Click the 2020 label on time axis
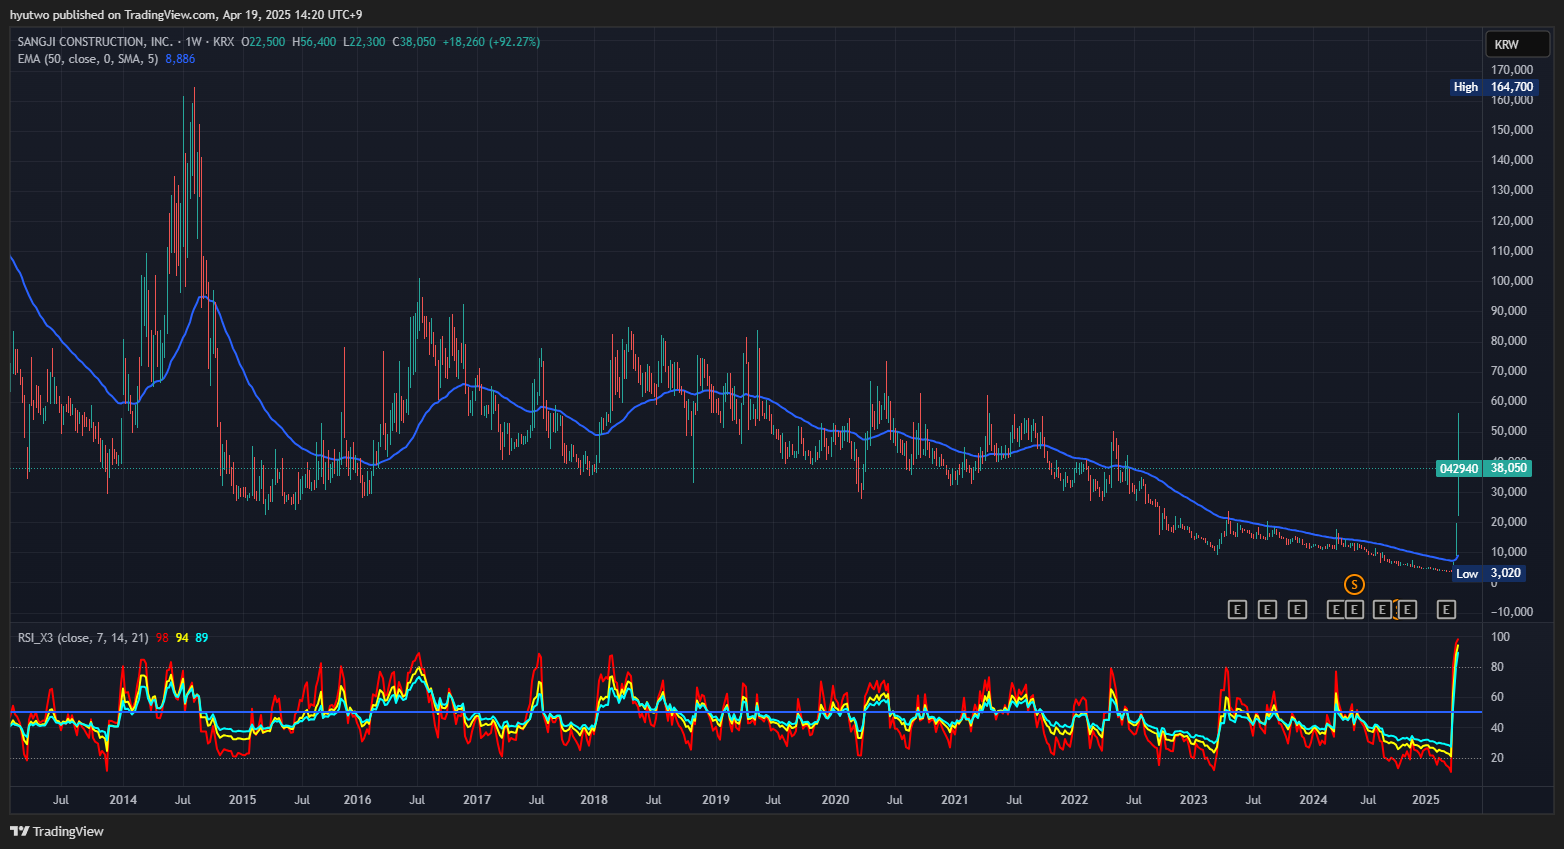1564x849 pixels. [x=835, y=800]
